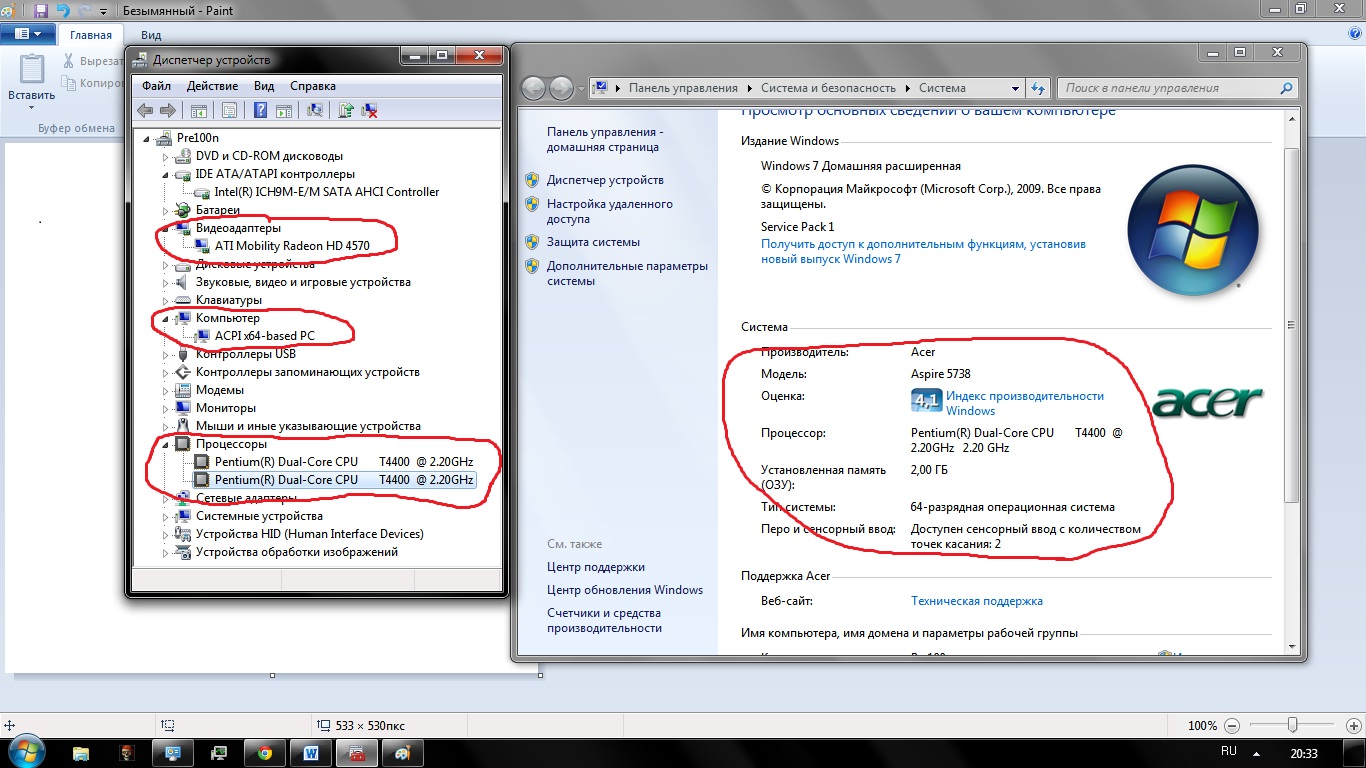Open the Действие menu in Device Manager

[212, 86]
